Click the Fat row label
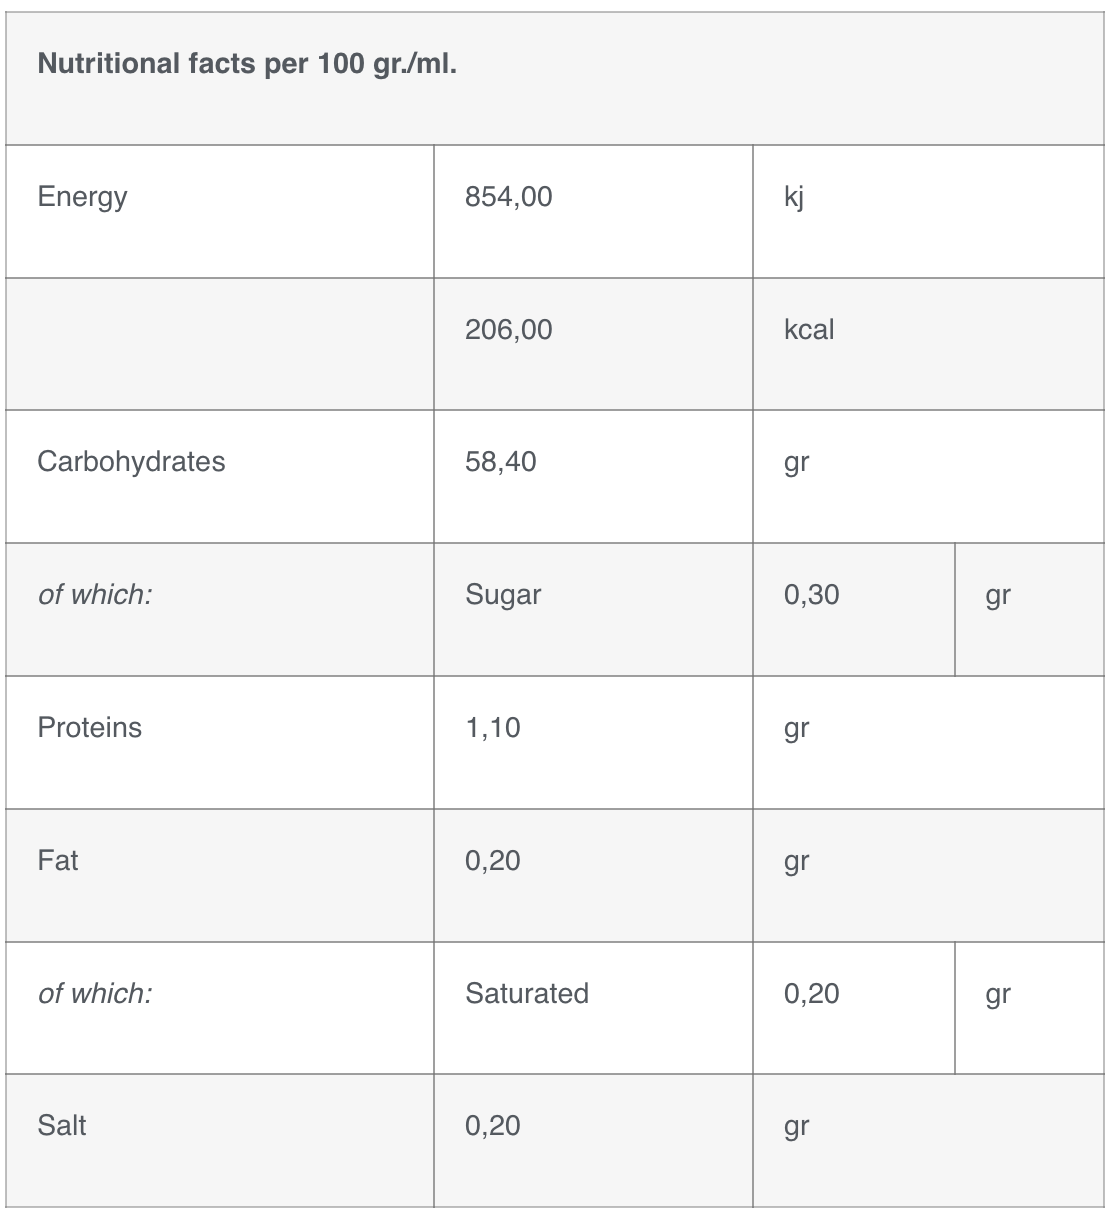1116x1216 pixels. click(x=57, y=861)
